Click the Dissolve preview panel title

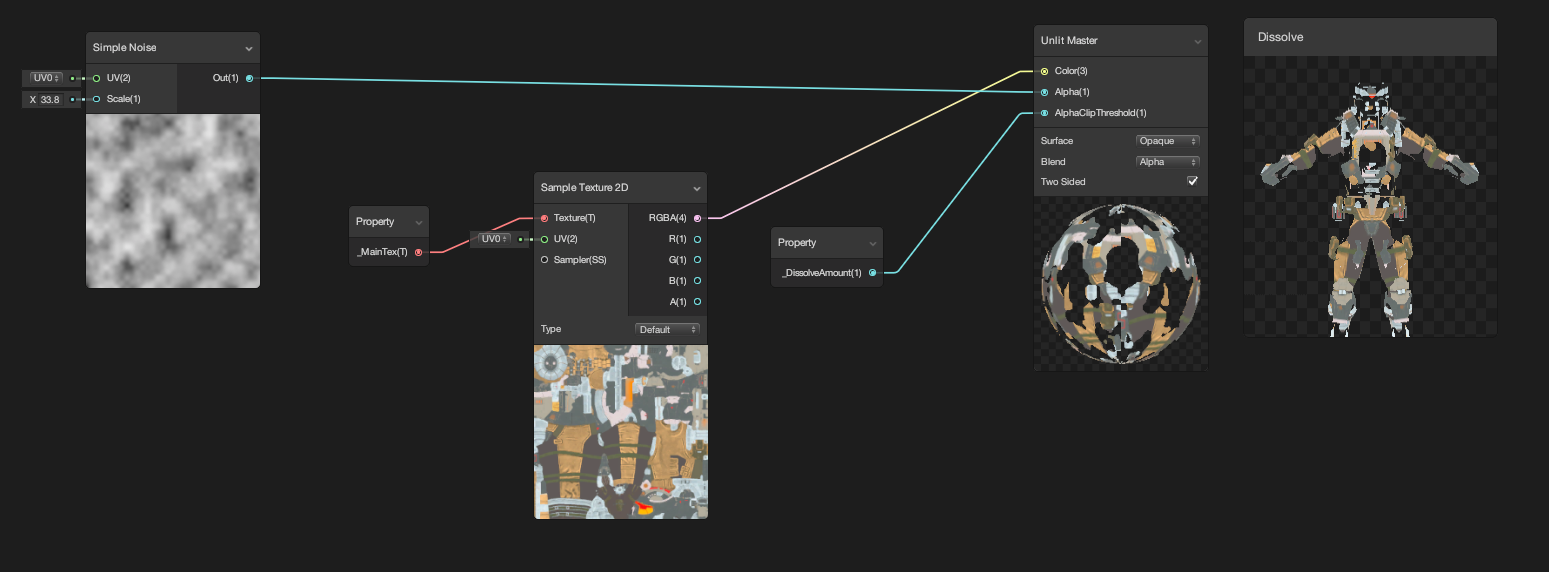pyautogui.click(x=1280, y=37)
